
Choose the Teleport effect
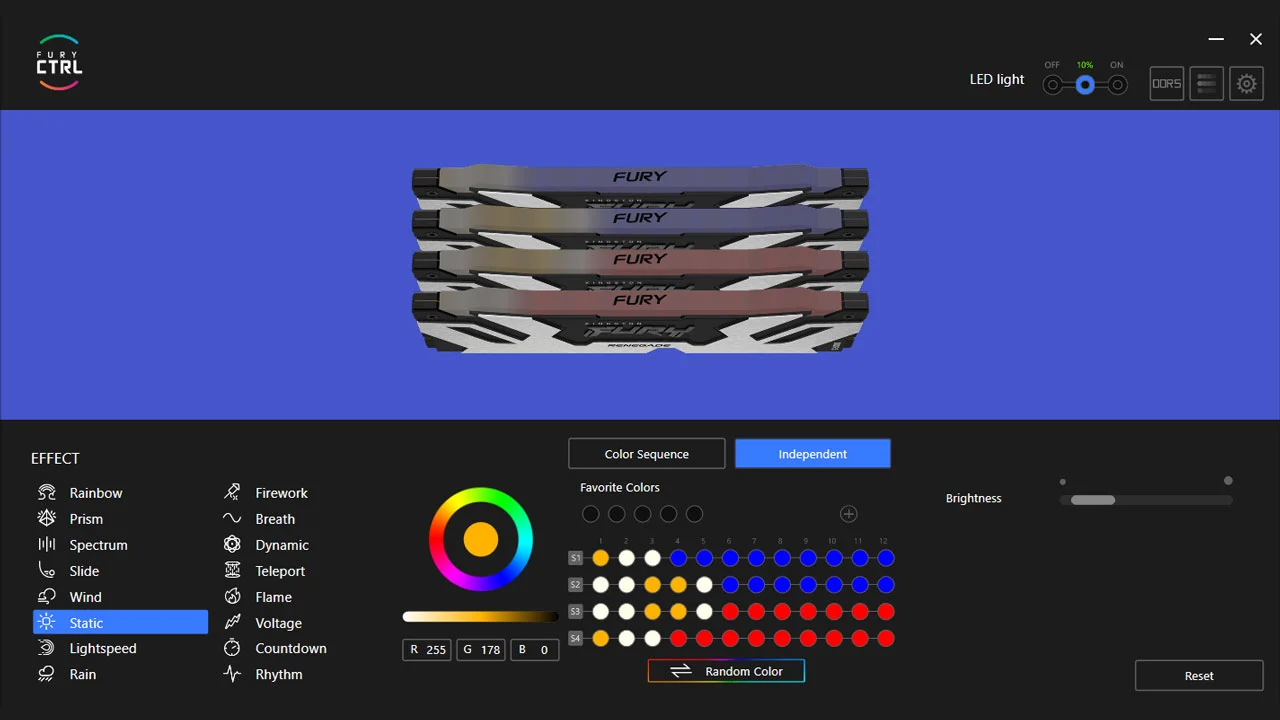click(279, 571)
